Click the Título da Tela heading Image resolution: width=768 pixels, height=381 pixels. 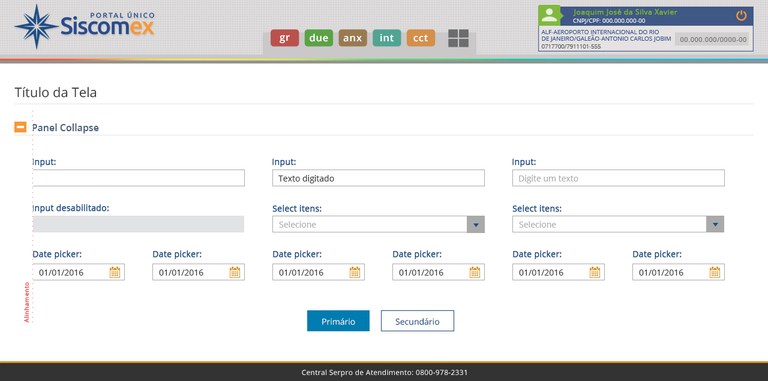pos(55,93)
